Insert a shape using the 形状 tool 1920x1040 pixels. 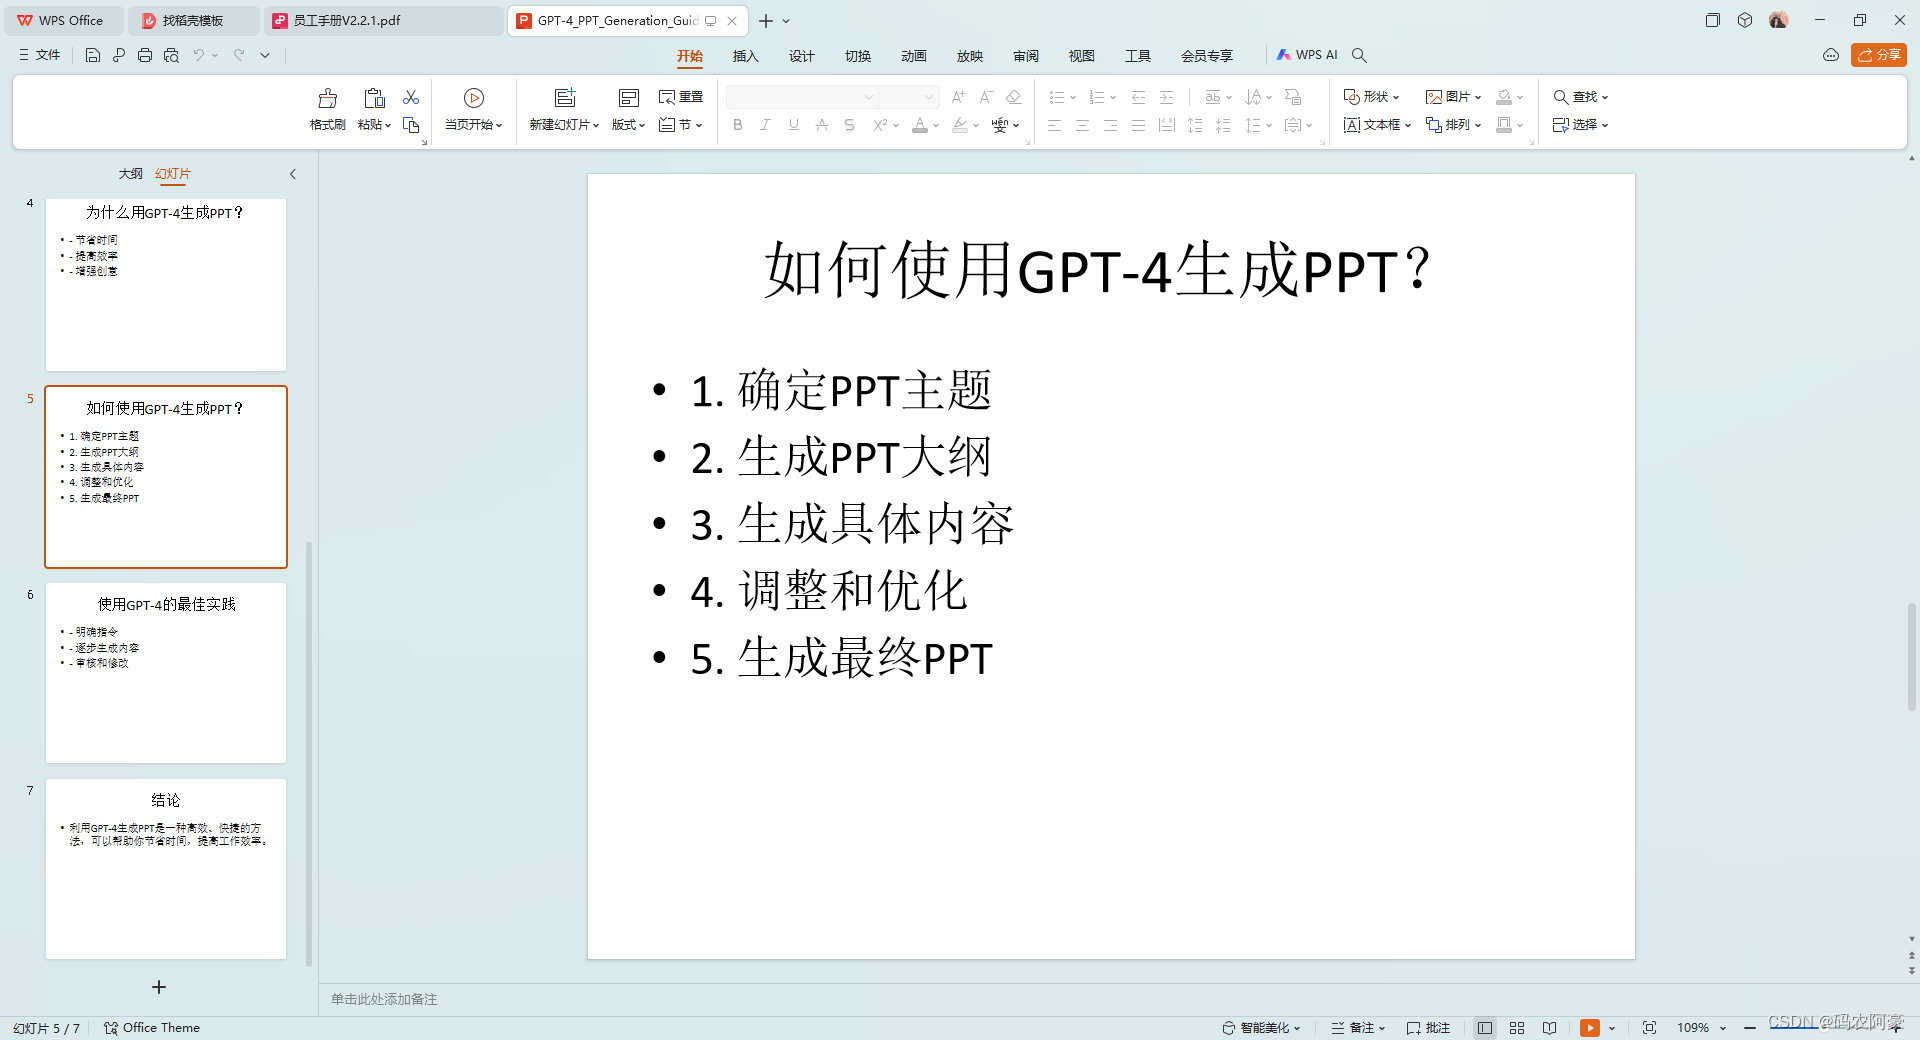(x=1371, y=96)
